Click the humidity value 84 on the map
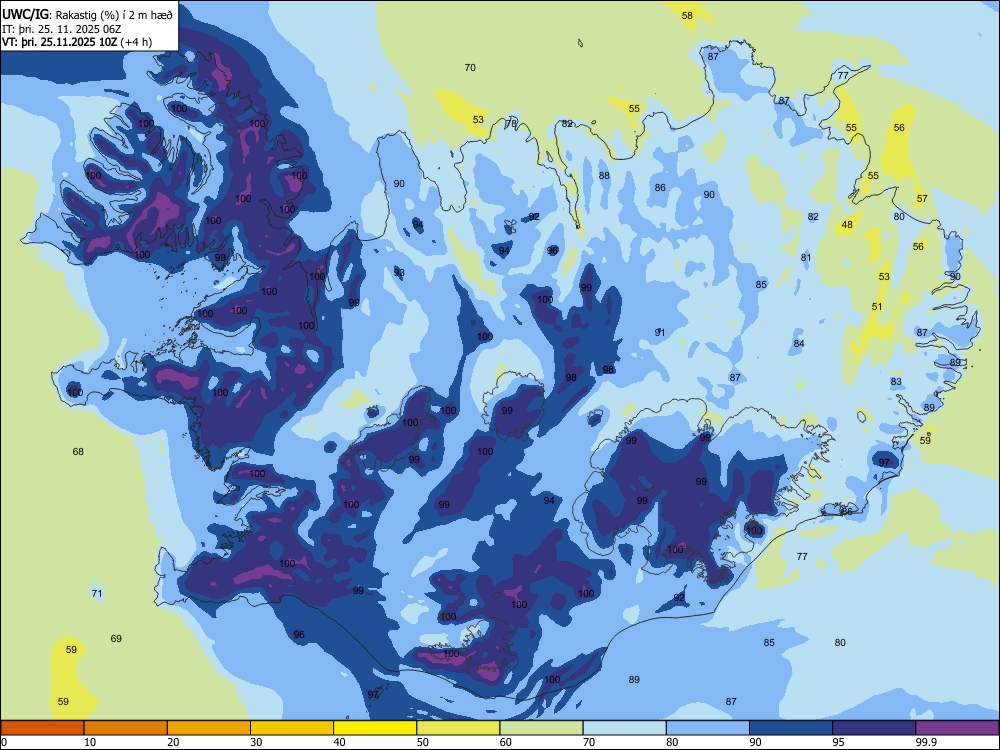Screen dimensions: 1000x750 [x=799, y=344]
